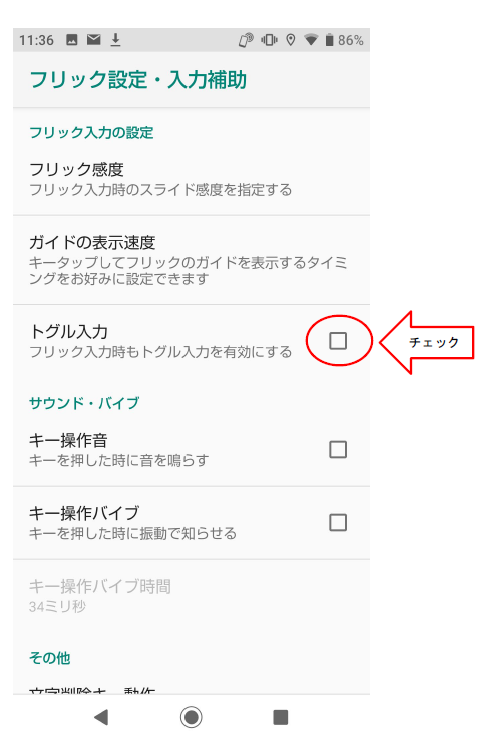
Task: Enable the キー操作バイブ checkbox
Action: (x=338, y=522)
